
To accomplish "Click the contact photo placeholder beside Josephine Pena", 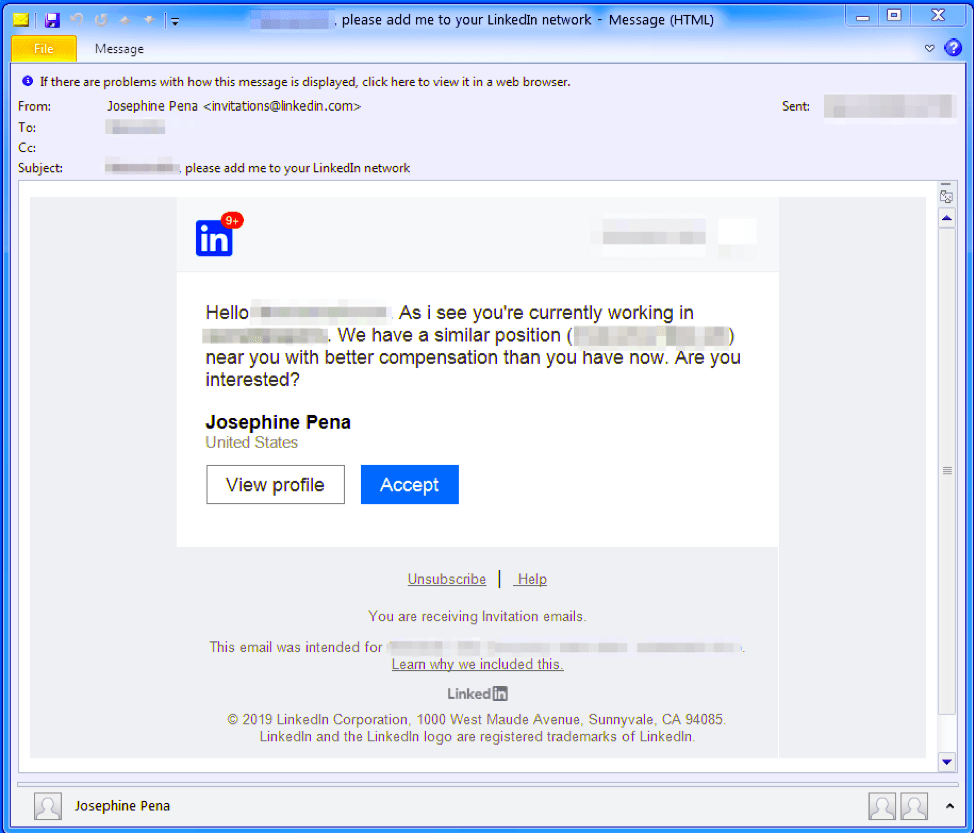I will [x=47, y=806].
